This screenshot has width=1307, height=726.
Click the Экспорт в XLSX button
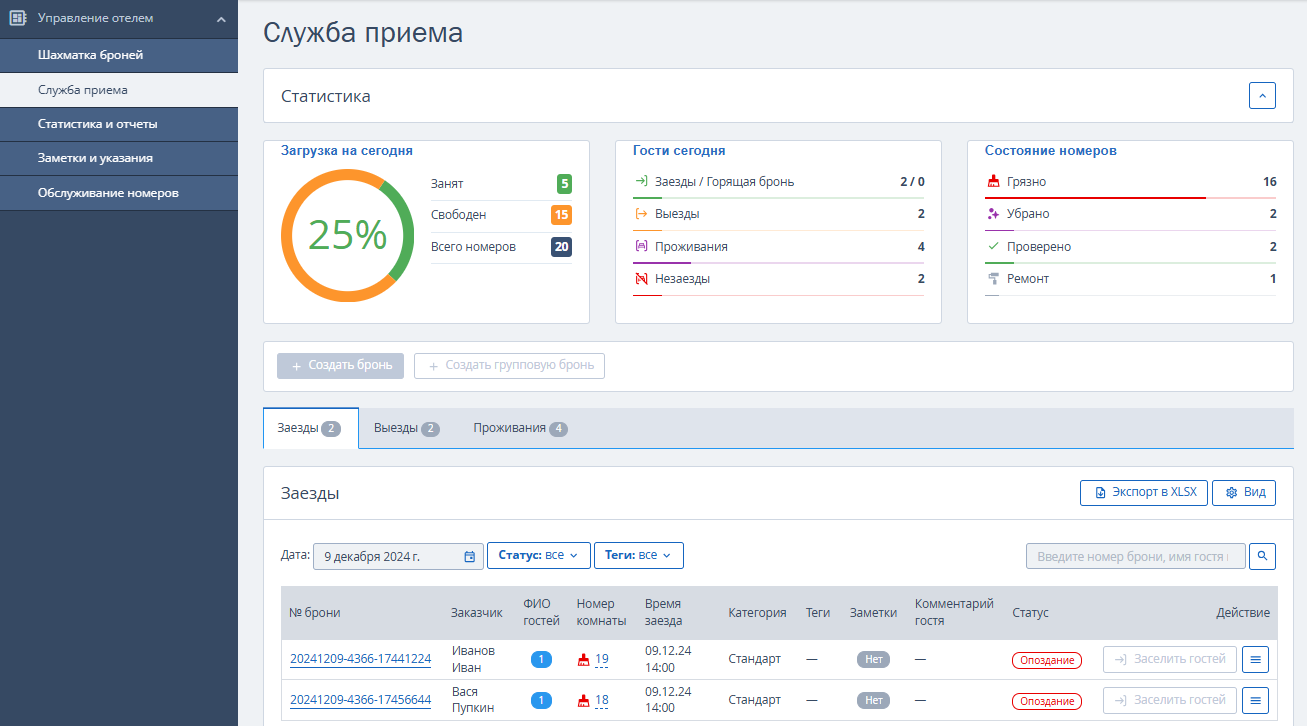[x=1144, y=493]
